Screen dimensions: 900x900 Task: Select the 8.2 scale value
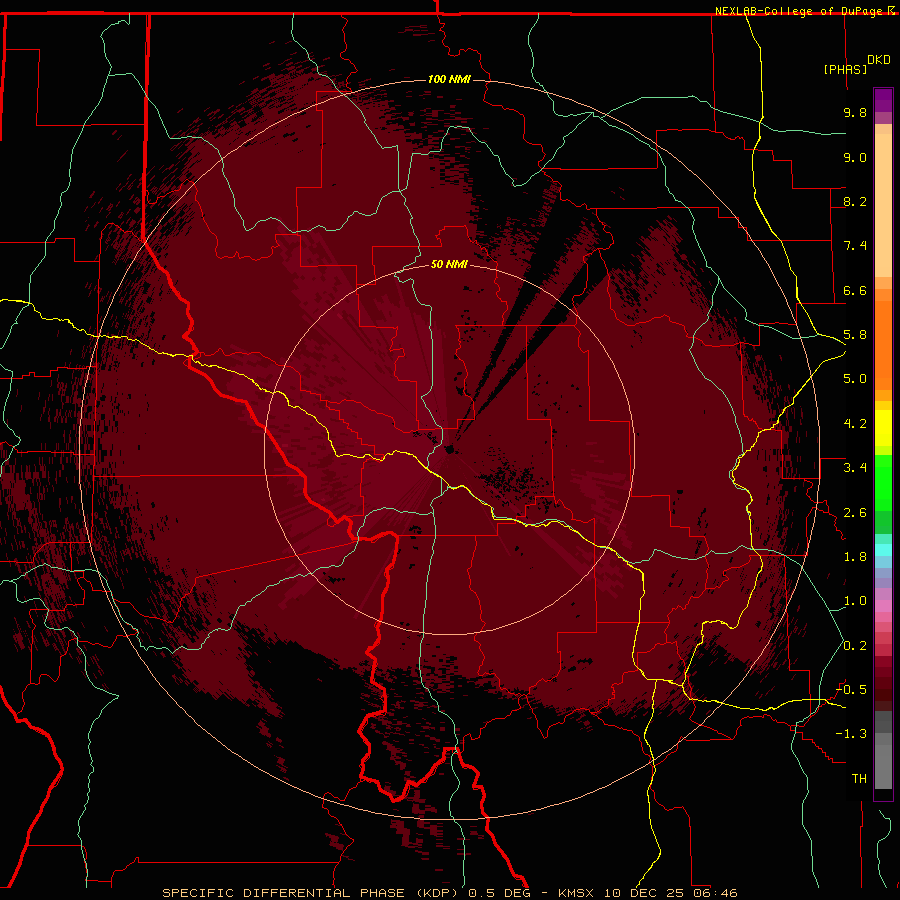pyautogui.click(x=855, y=201)
